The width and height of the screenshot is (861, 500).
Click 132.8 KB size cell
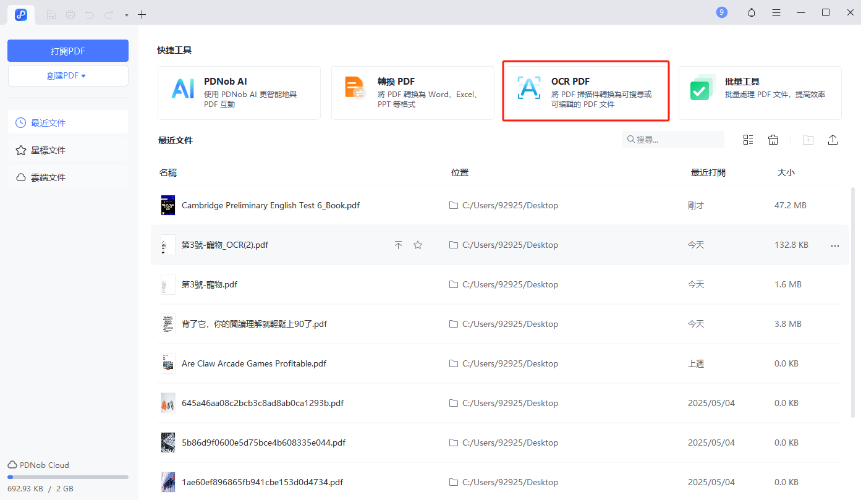tap(791, 245)
